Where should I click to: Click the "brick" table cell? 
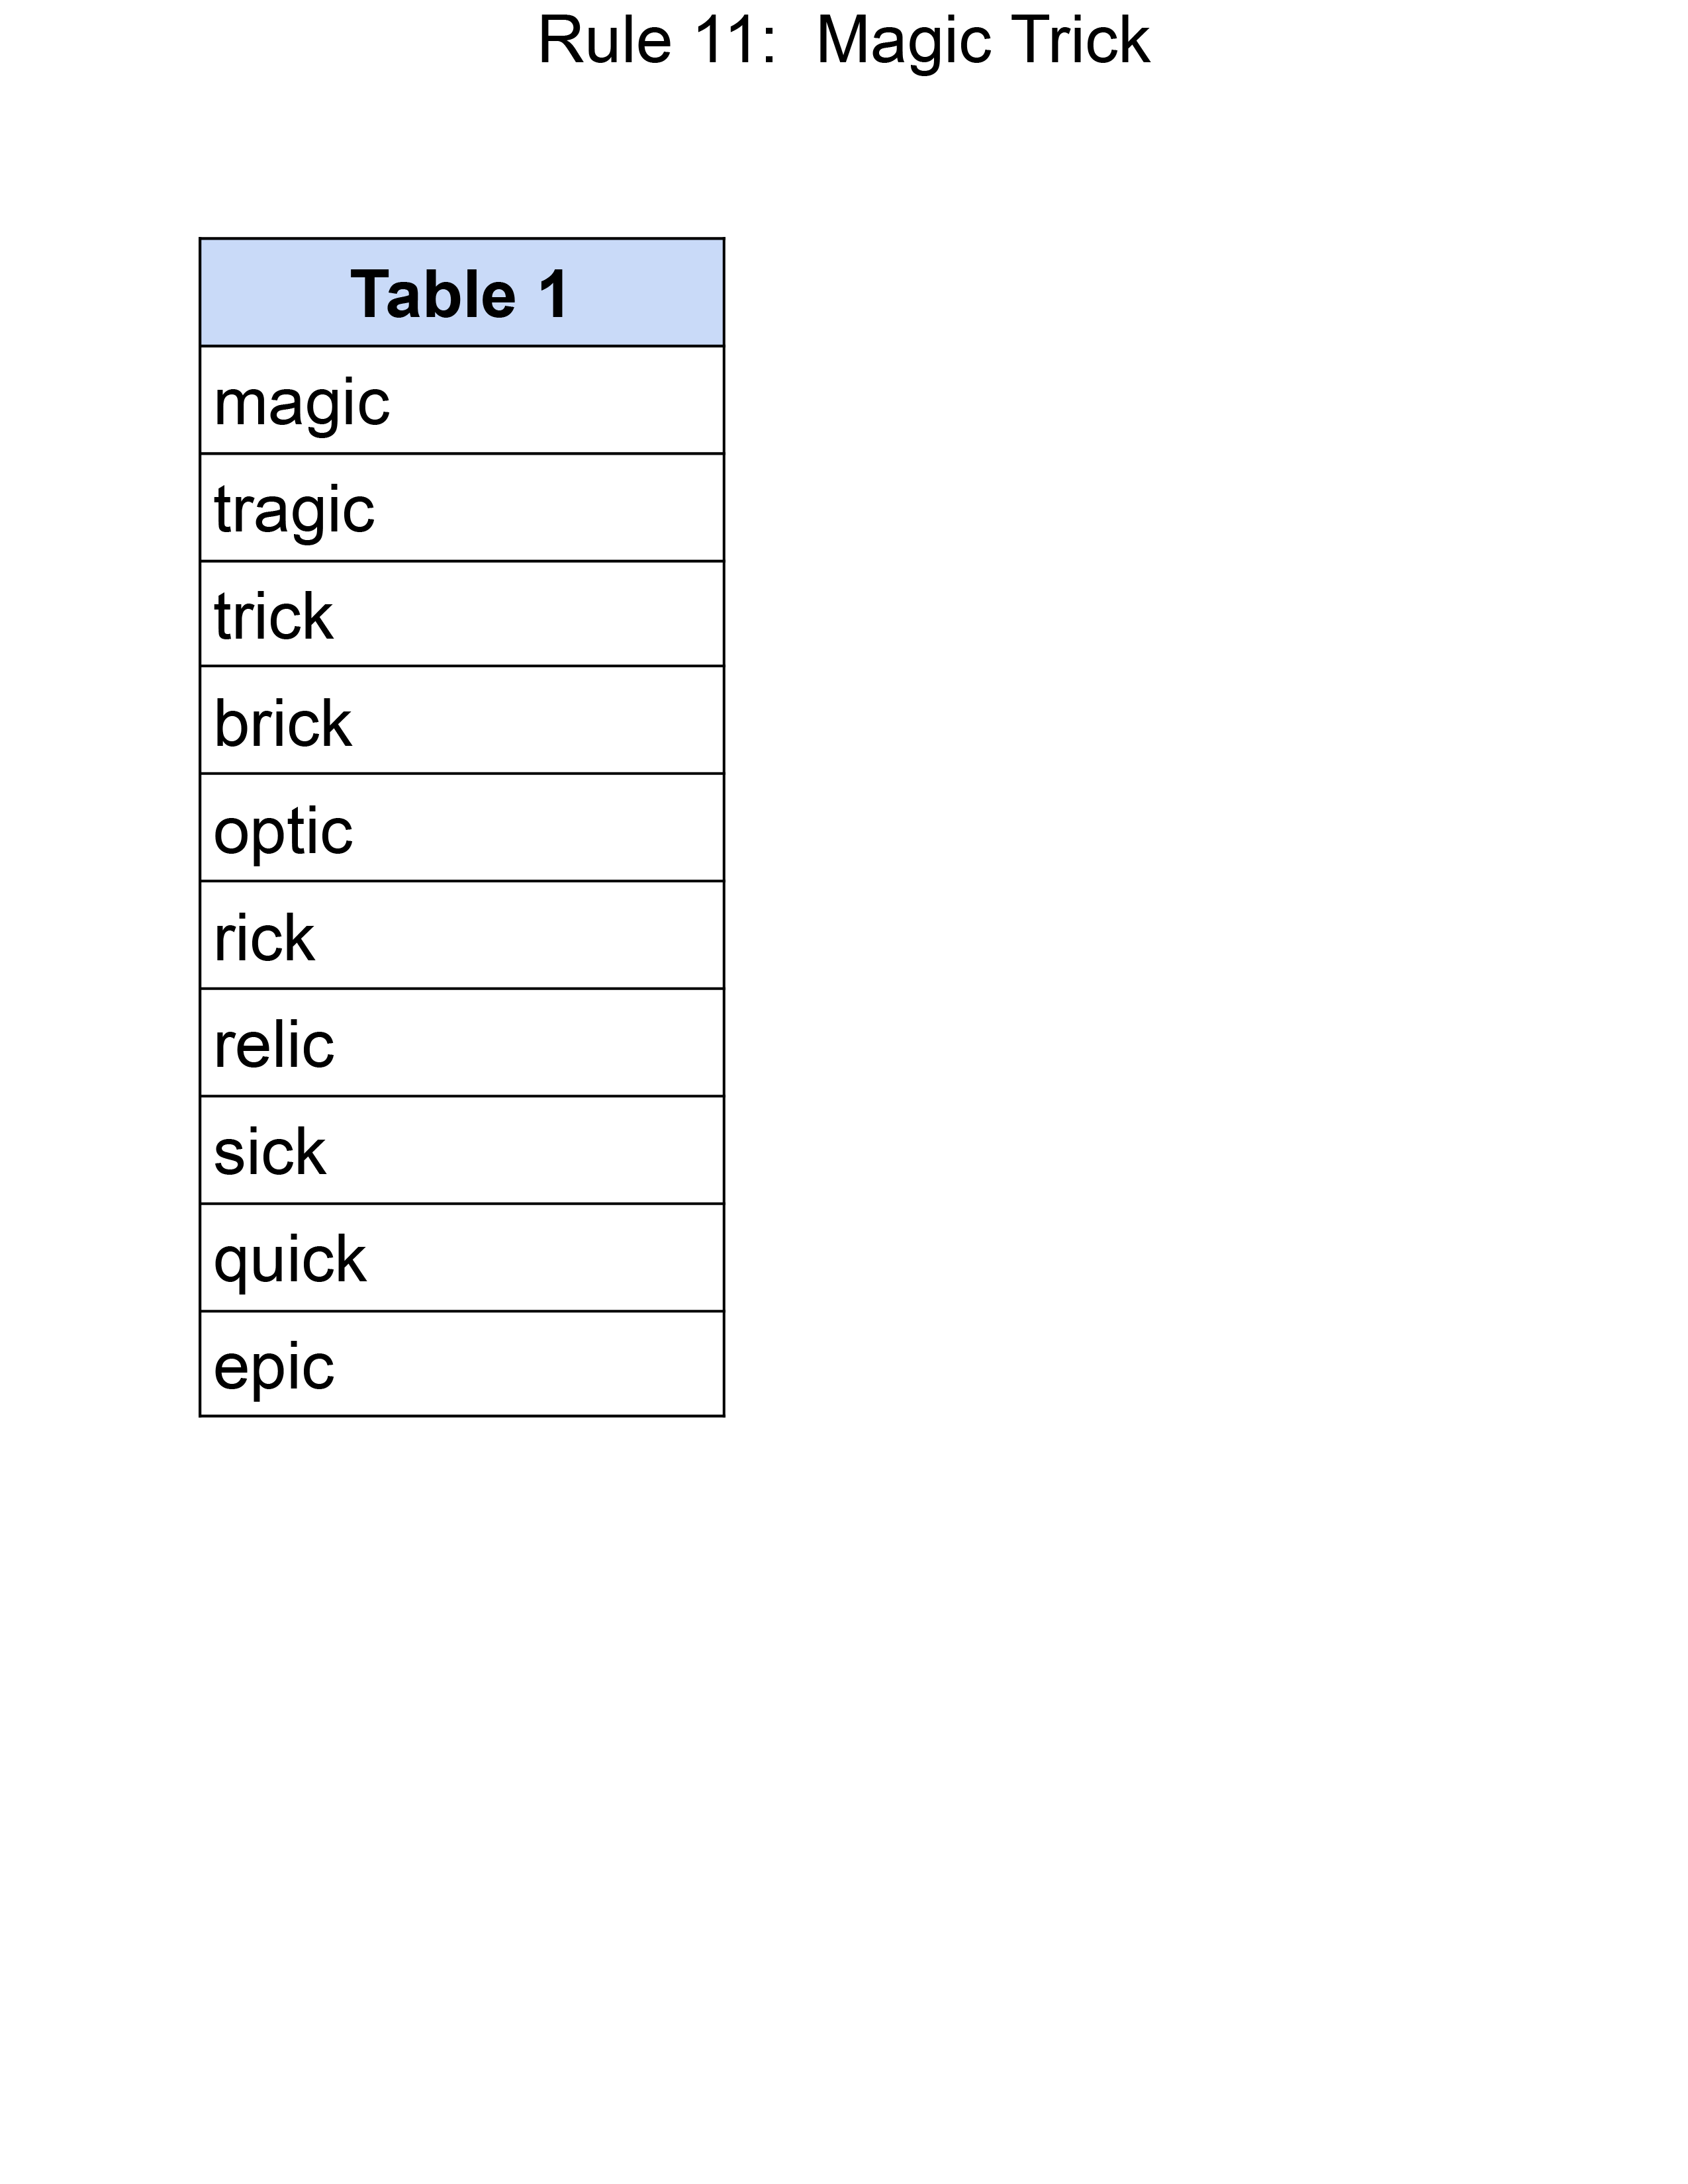462,720
